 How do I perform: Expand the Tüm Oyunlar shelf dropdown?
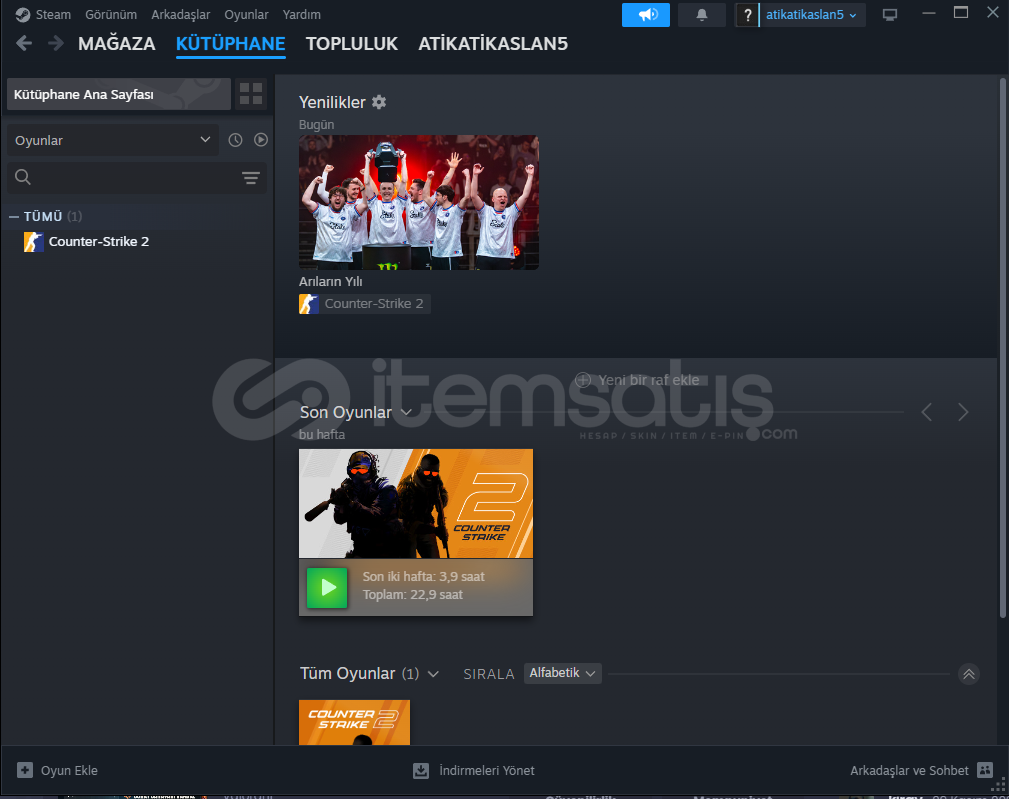click(x=433, y=674)
